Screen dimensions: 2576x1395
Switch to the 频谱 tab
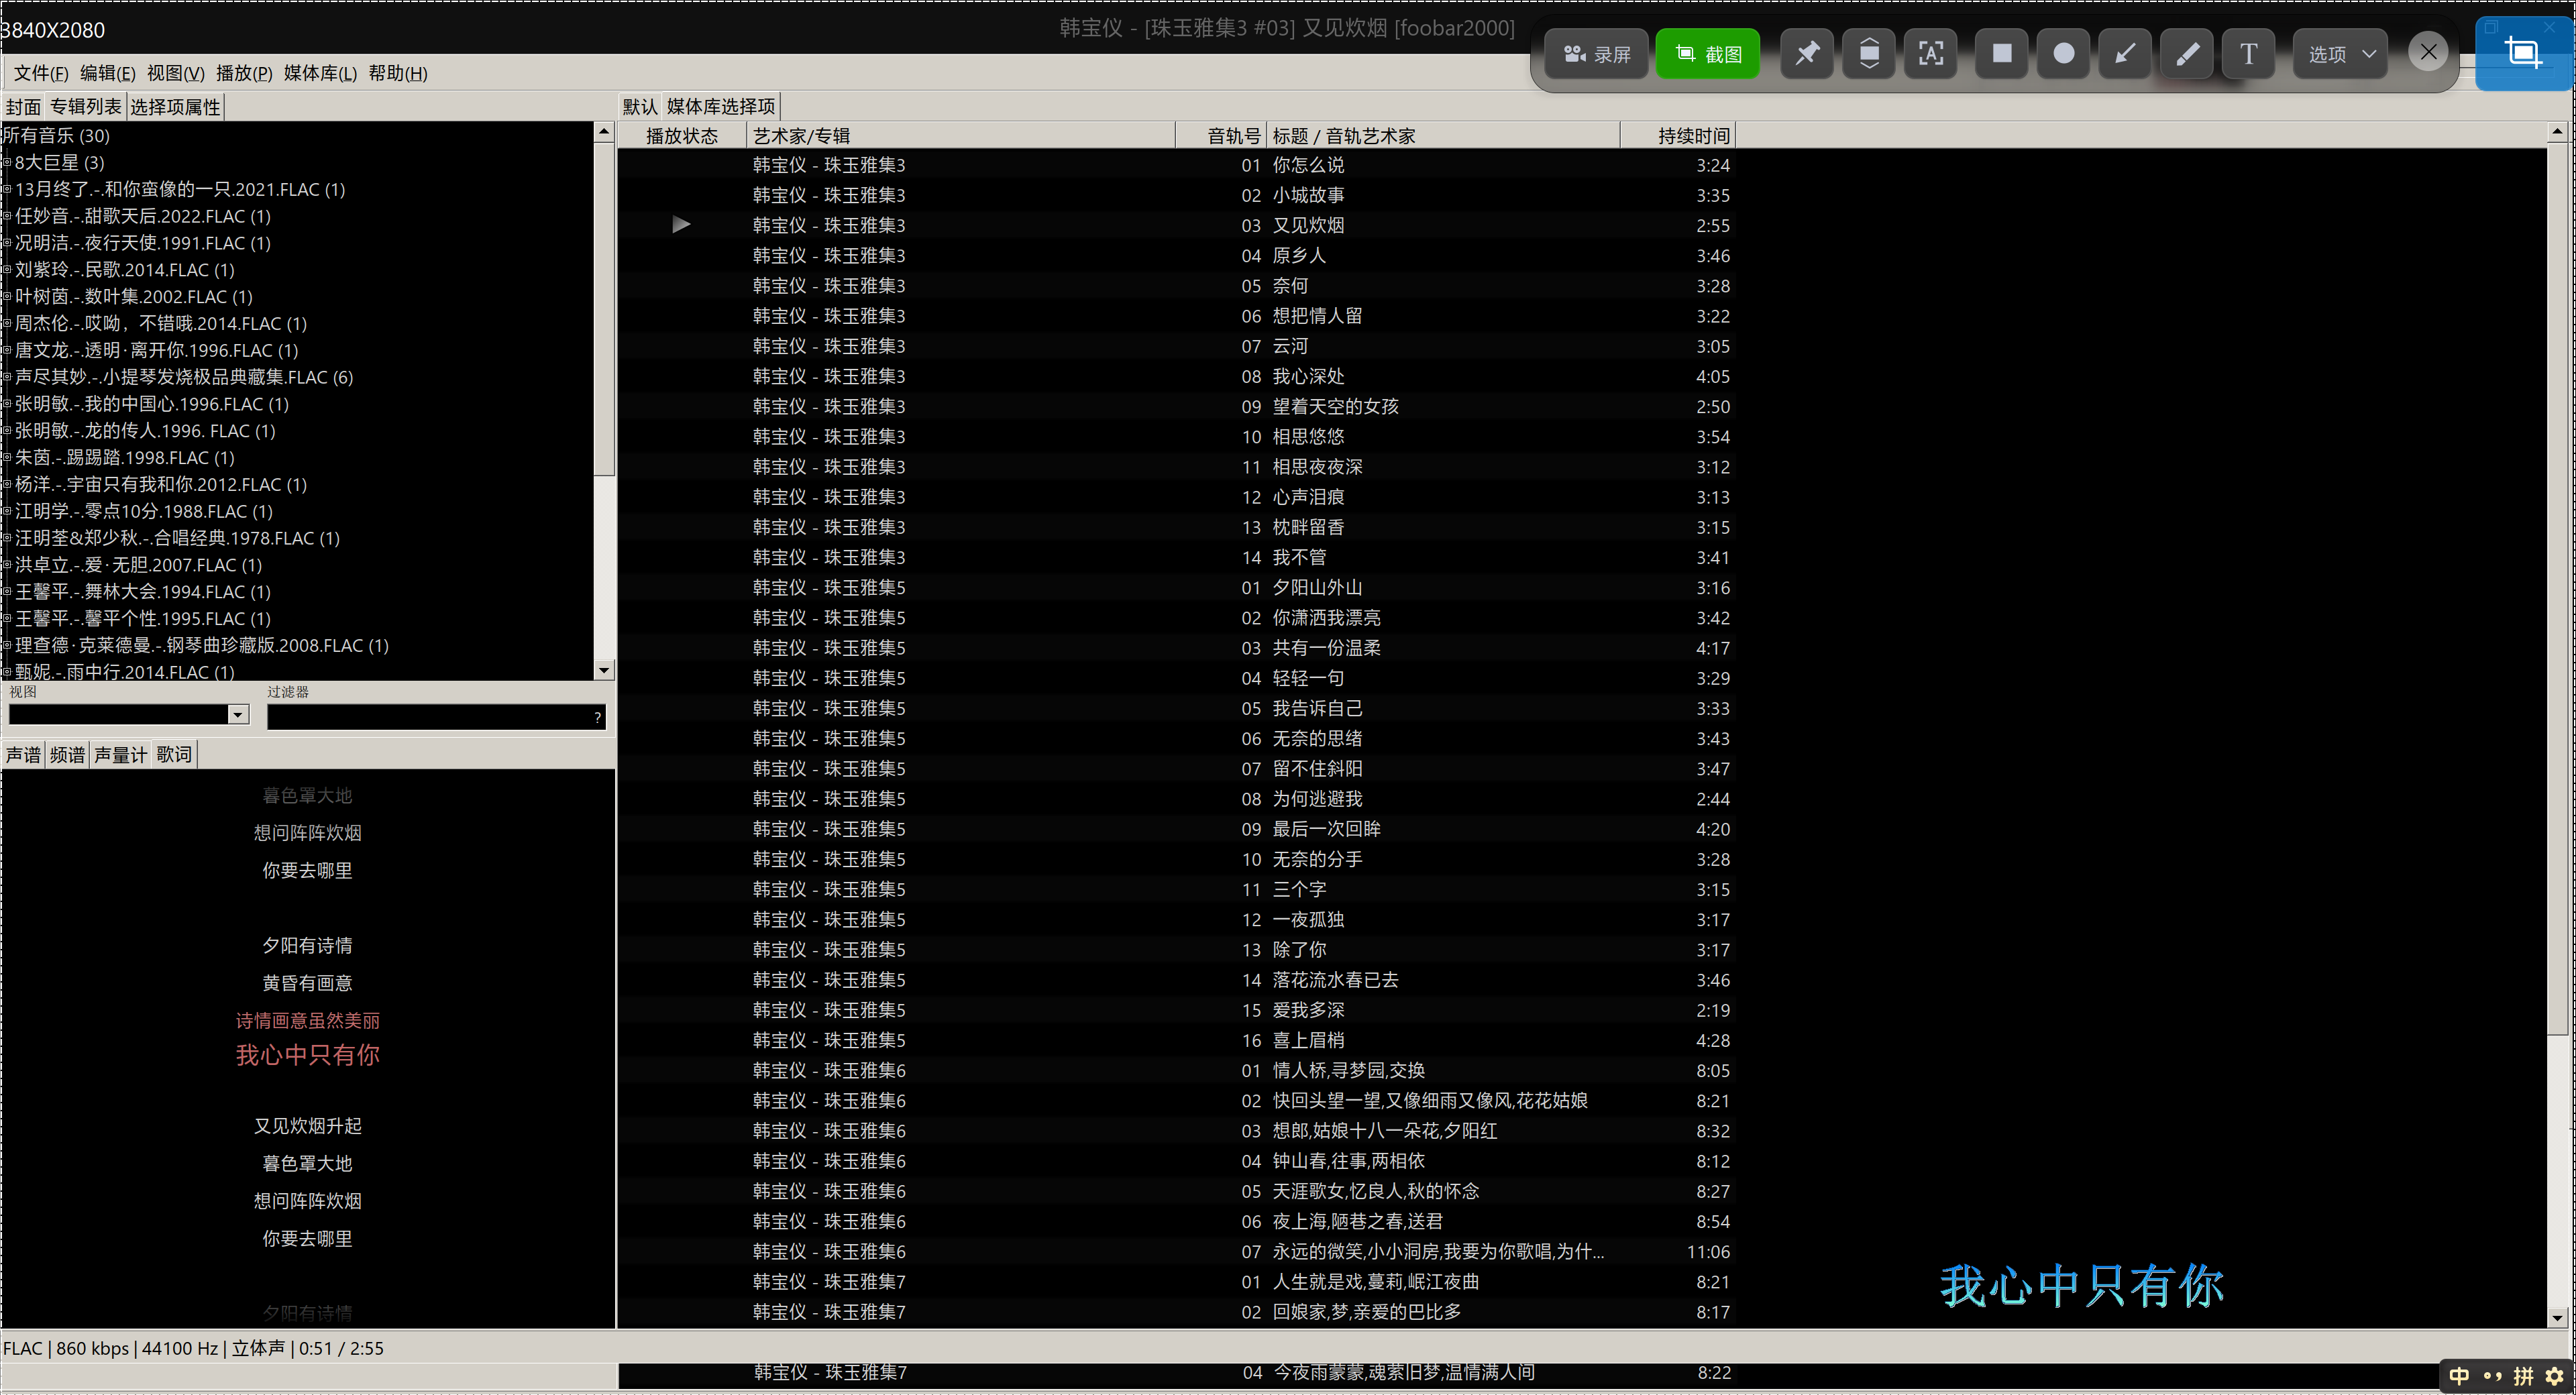tap(67, 755)
